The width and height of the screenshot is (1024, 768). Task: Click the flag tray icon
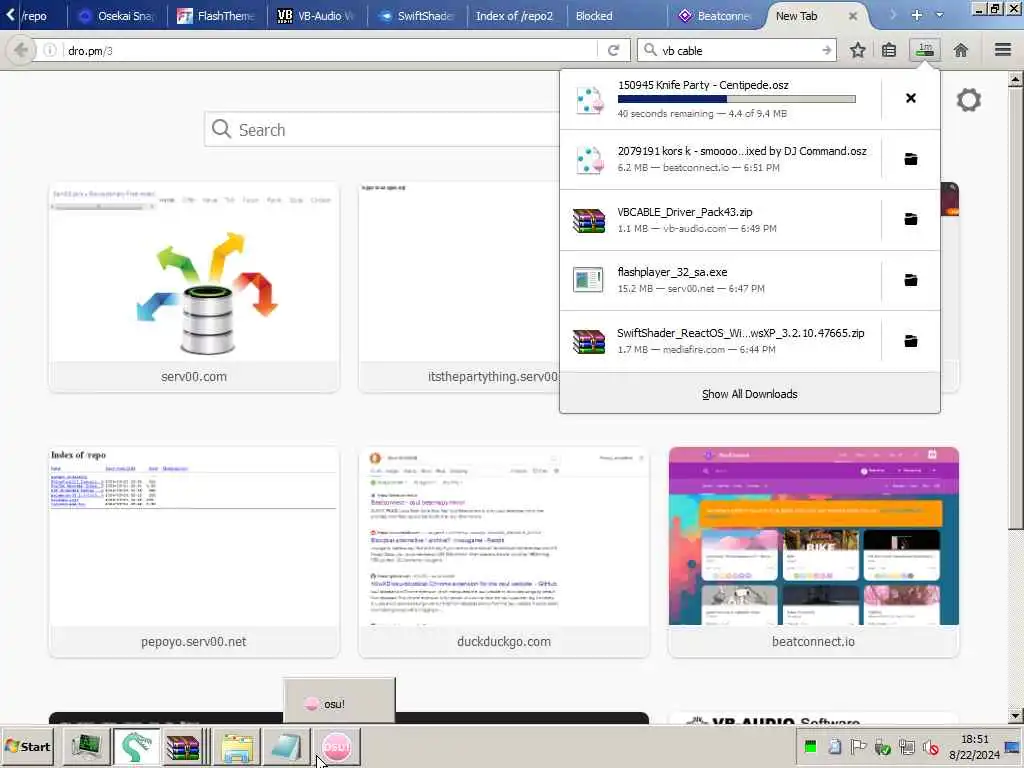[x=858, y=747]
